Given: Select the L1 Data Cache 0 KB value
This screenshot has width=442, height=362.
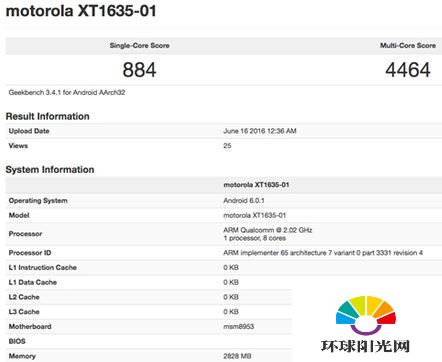Looking at the screenshot, I should pyautogui.click(x=231, y=282).
